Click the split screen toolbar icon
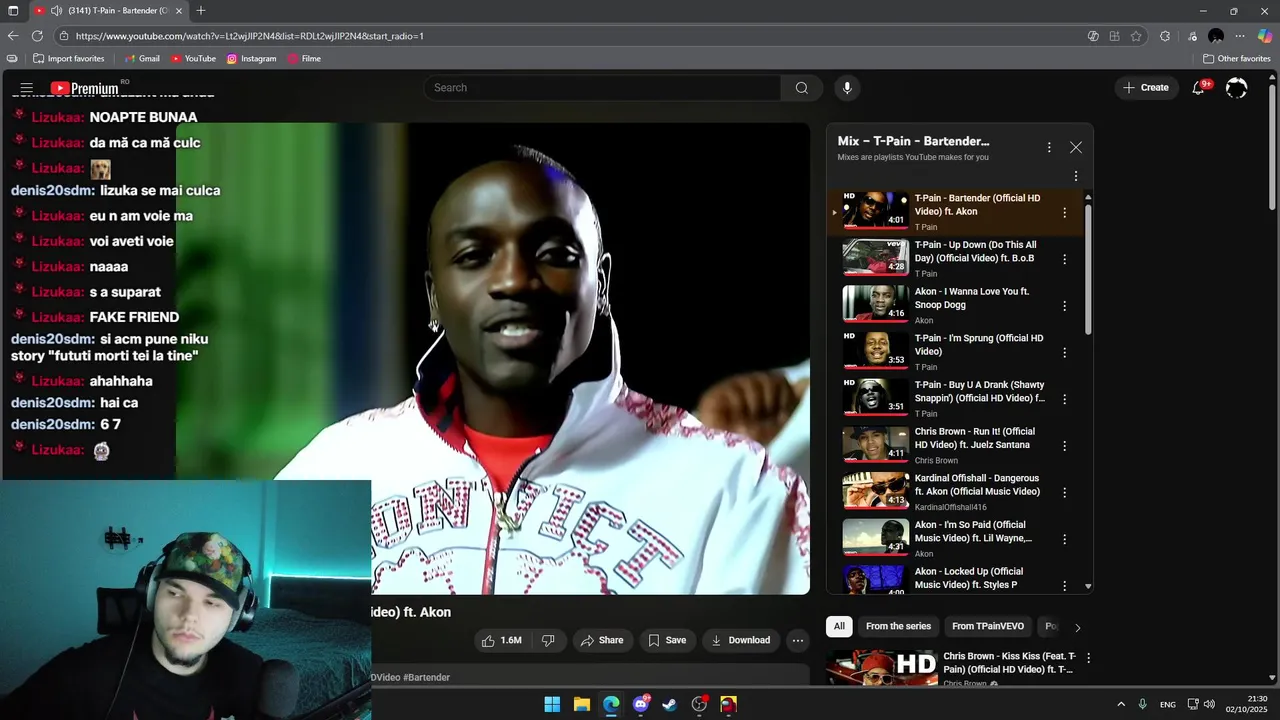The width and height of the screenshot is (1280, 720). (1114, 36)
